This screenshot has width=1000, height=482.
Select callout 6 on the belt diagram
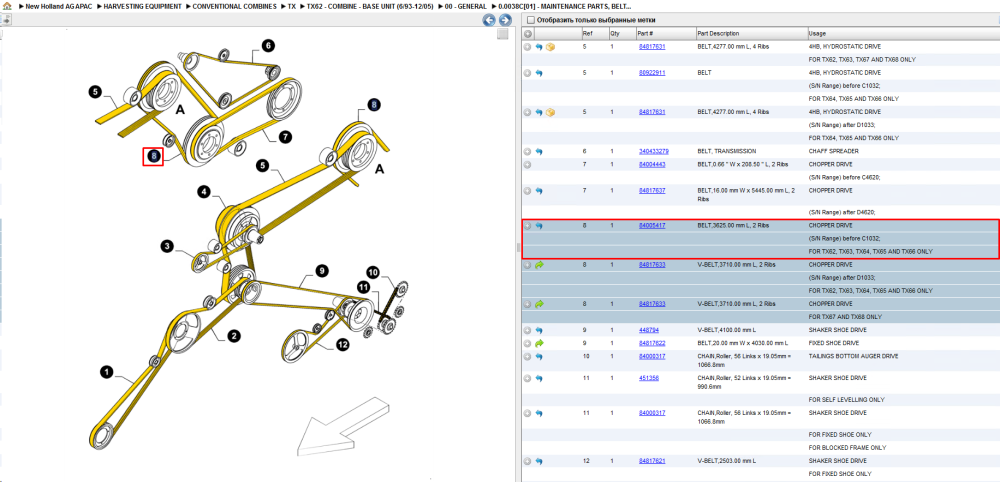click(x=267, y=45)
